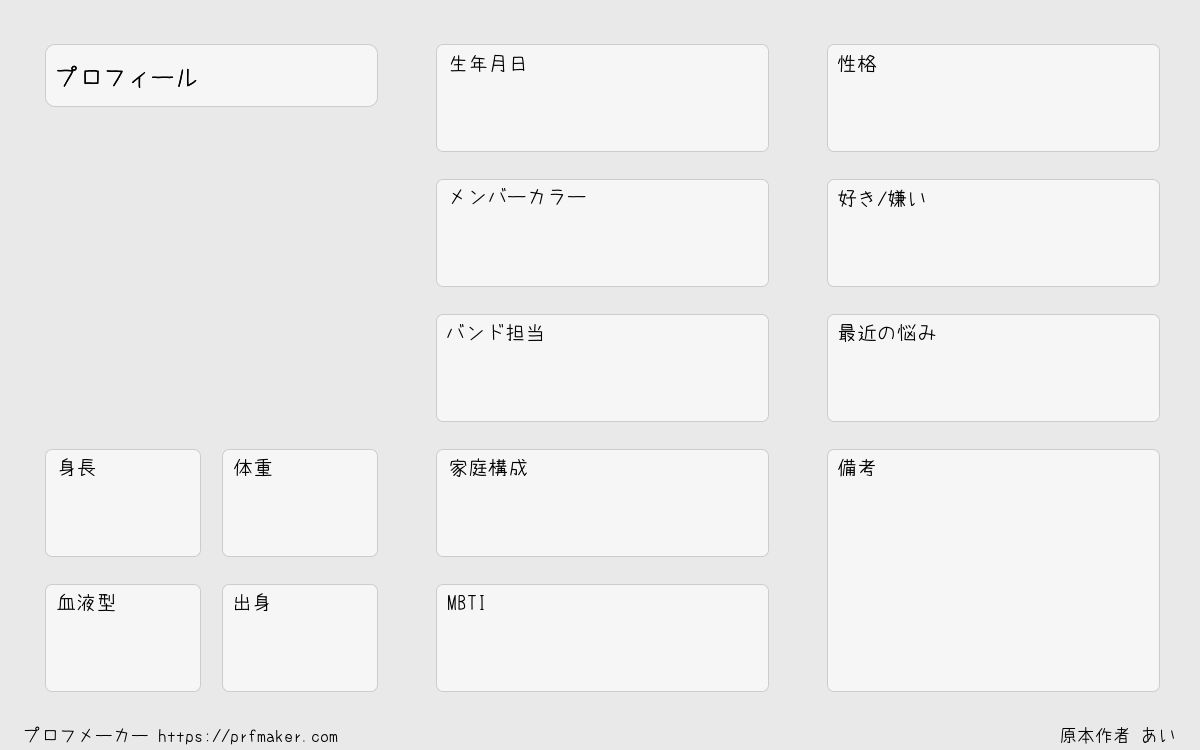Click the プロフメーカー footer text
The width and height of the screenshot is (1200, 750).
86,736
